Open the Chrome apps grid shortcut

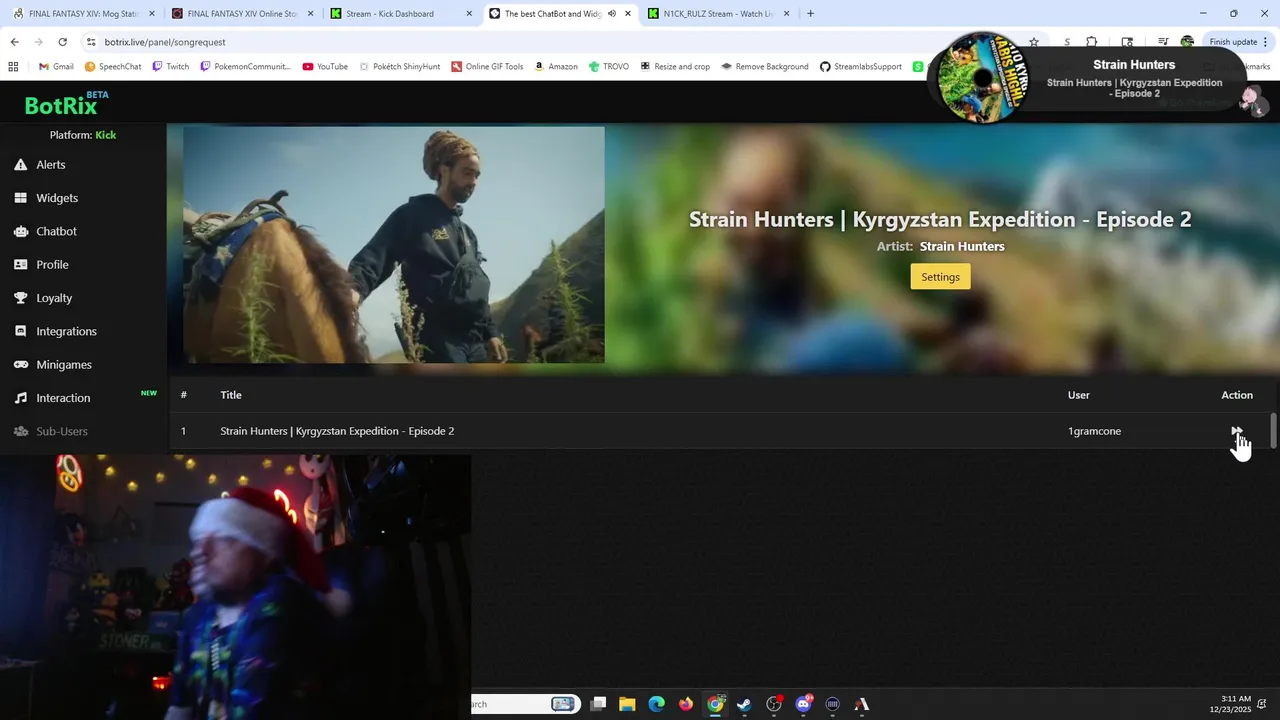pos(13,67)
